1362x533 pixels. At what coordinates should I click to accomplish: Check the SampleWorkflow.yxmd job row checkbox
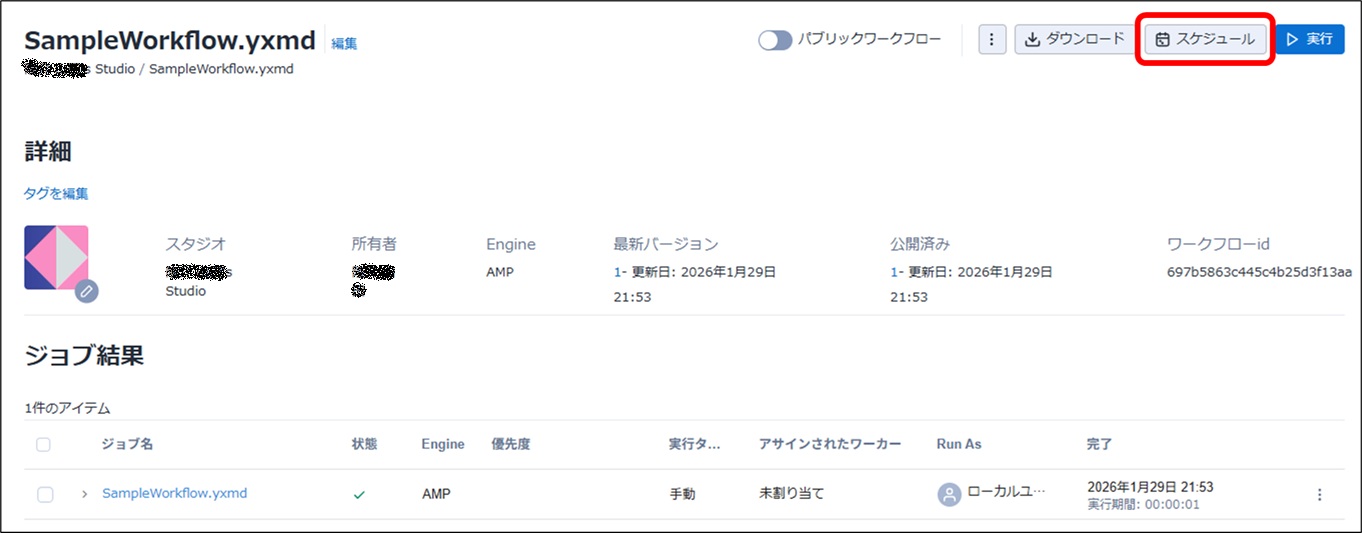45,494
